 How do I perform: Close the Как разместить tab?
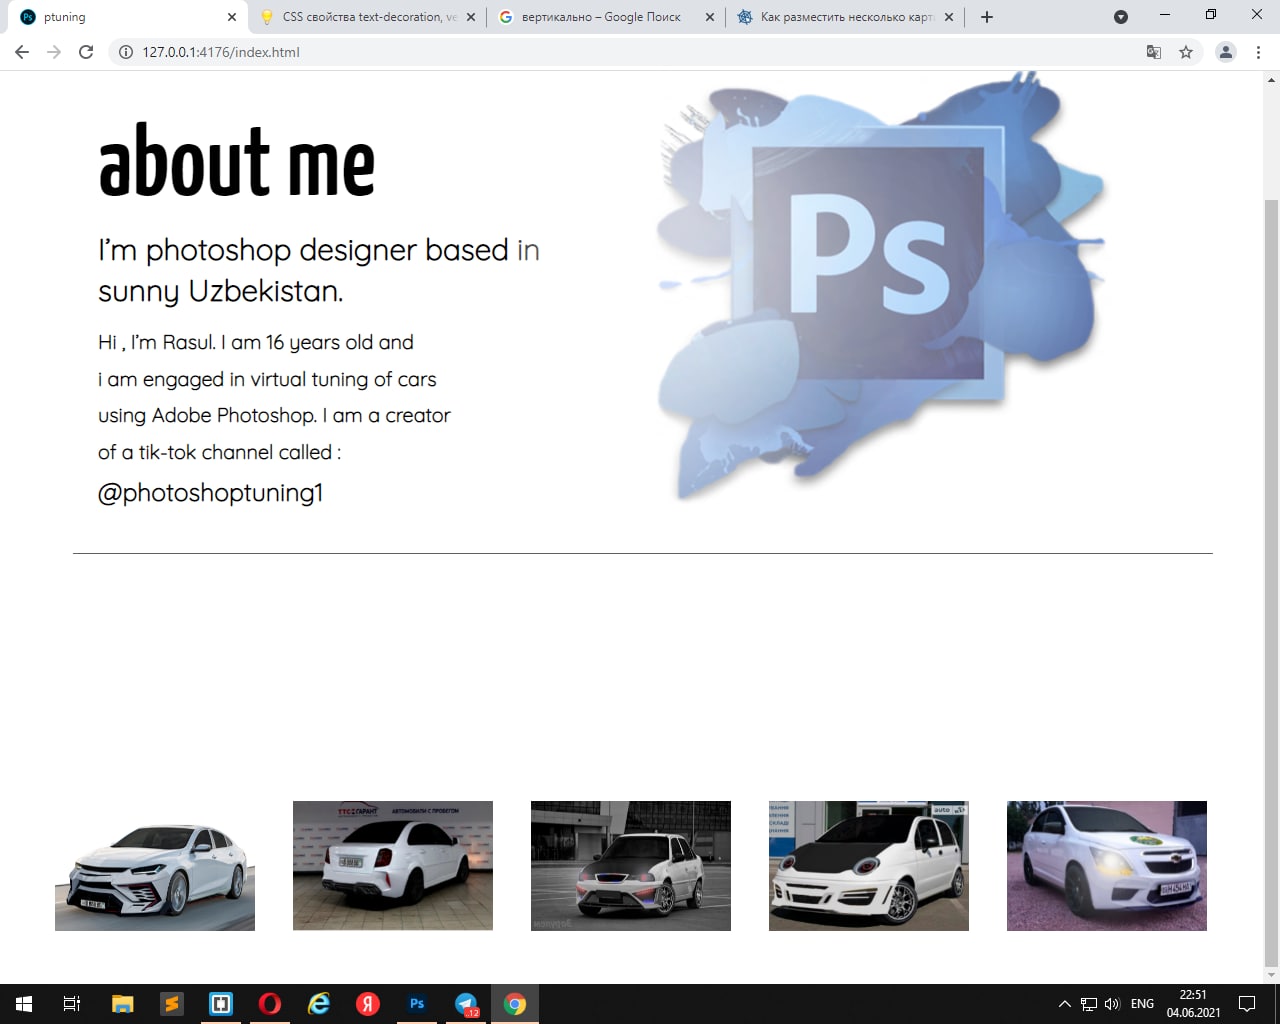click(x=949, y=17)
